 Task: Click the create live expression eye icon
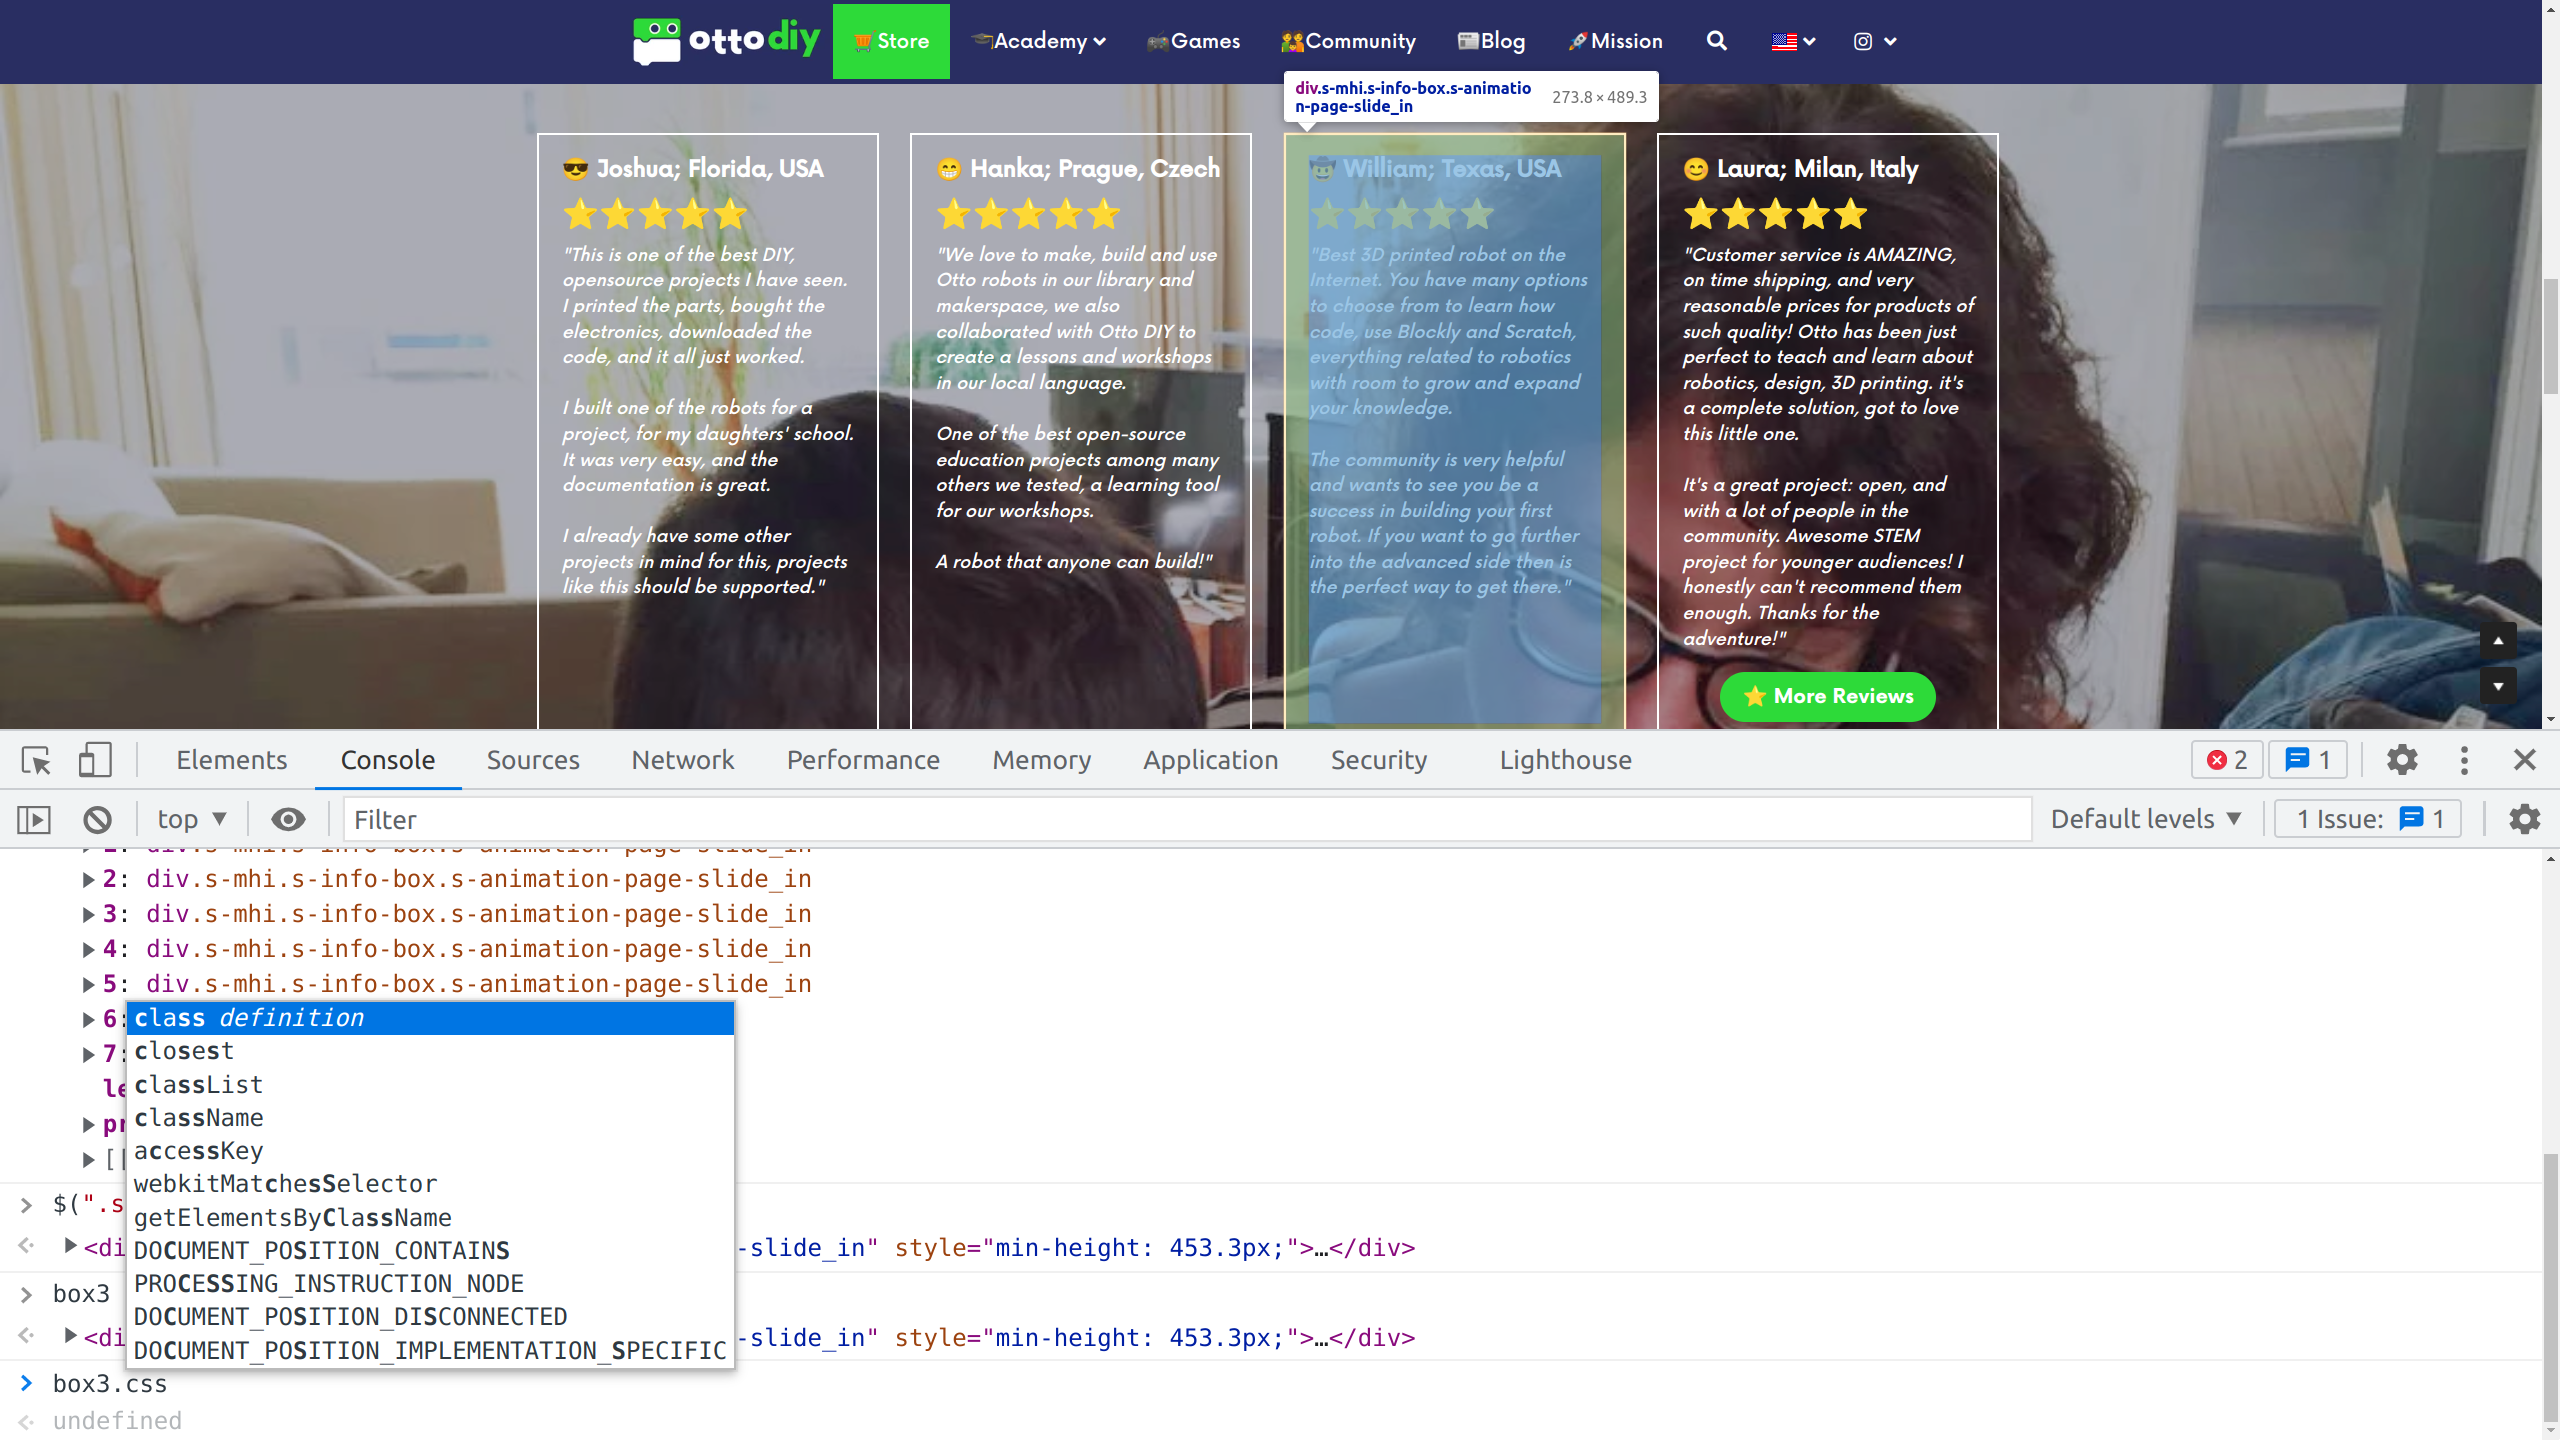pos(288,820)
